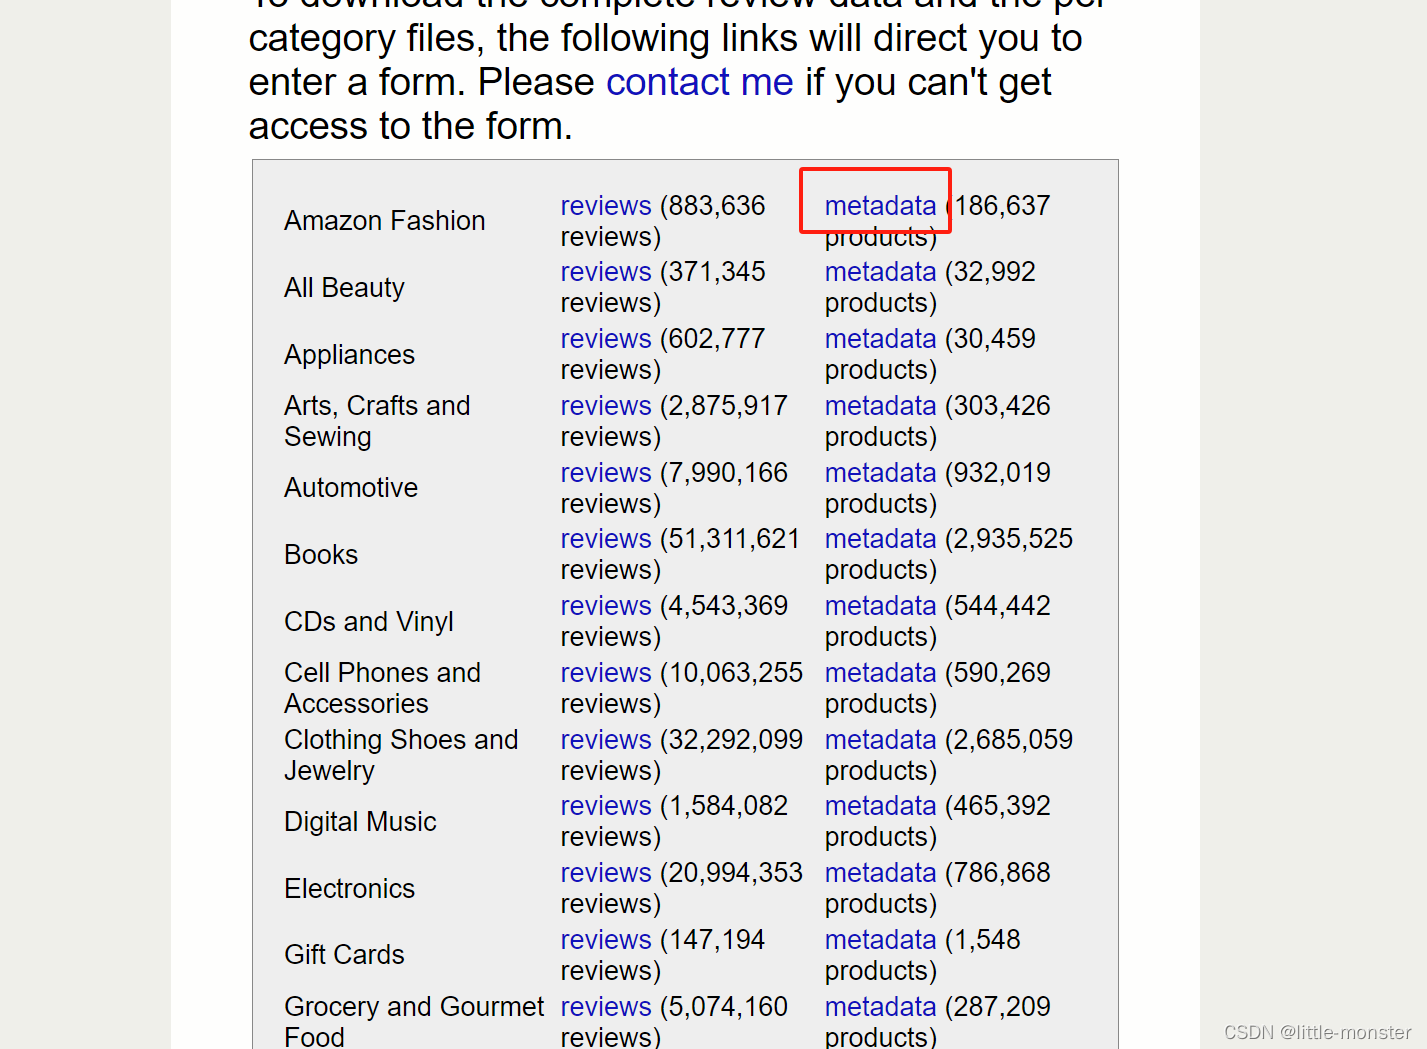This screenshot has height=1049, width=1427.
Task: Open Electronics metadata link
Action: pos(880,873)
